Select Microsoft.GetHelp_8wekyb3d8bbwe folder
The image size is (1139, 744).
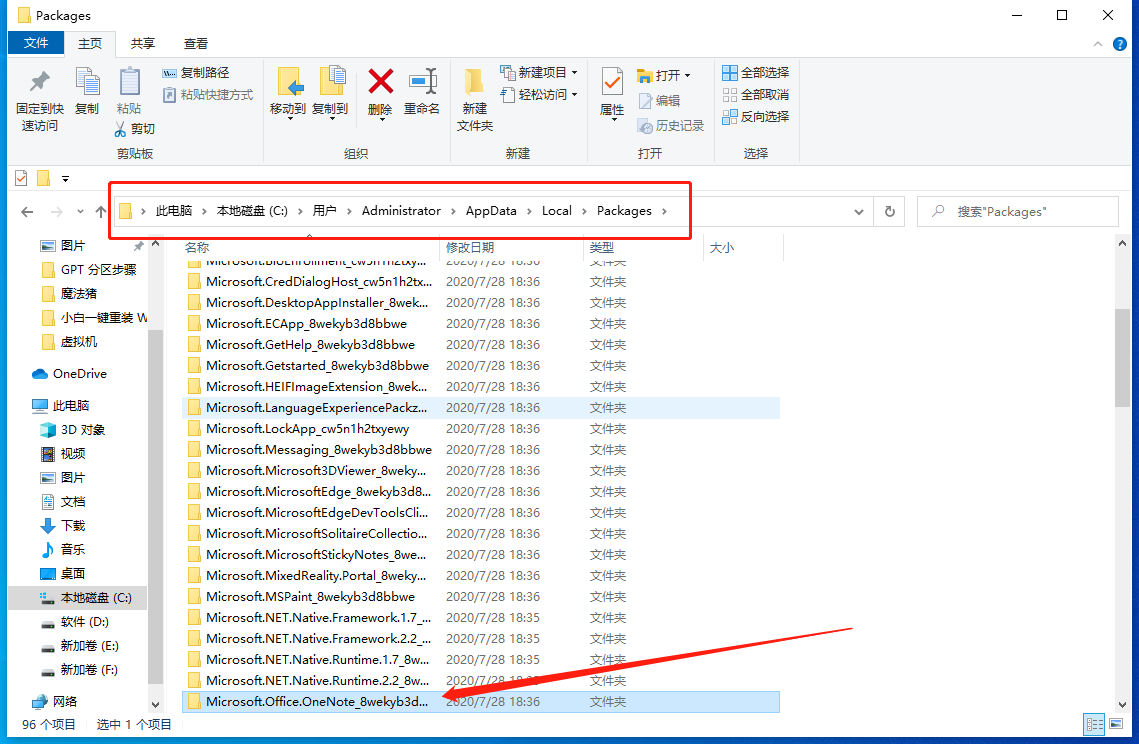tap(480, 344)
